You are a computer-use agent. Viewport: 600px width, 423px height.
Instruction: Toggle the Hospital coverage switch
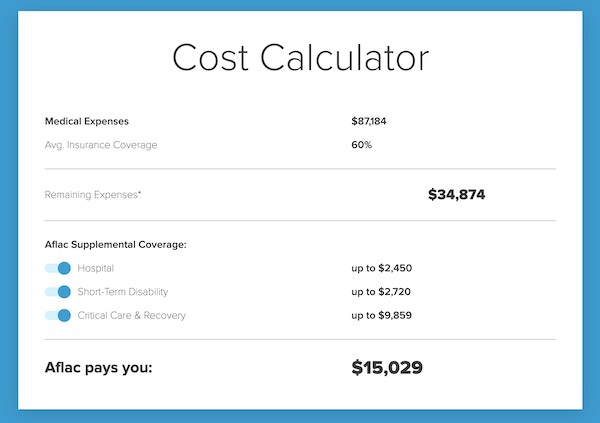pyautogui.click(x=58, y=268)
